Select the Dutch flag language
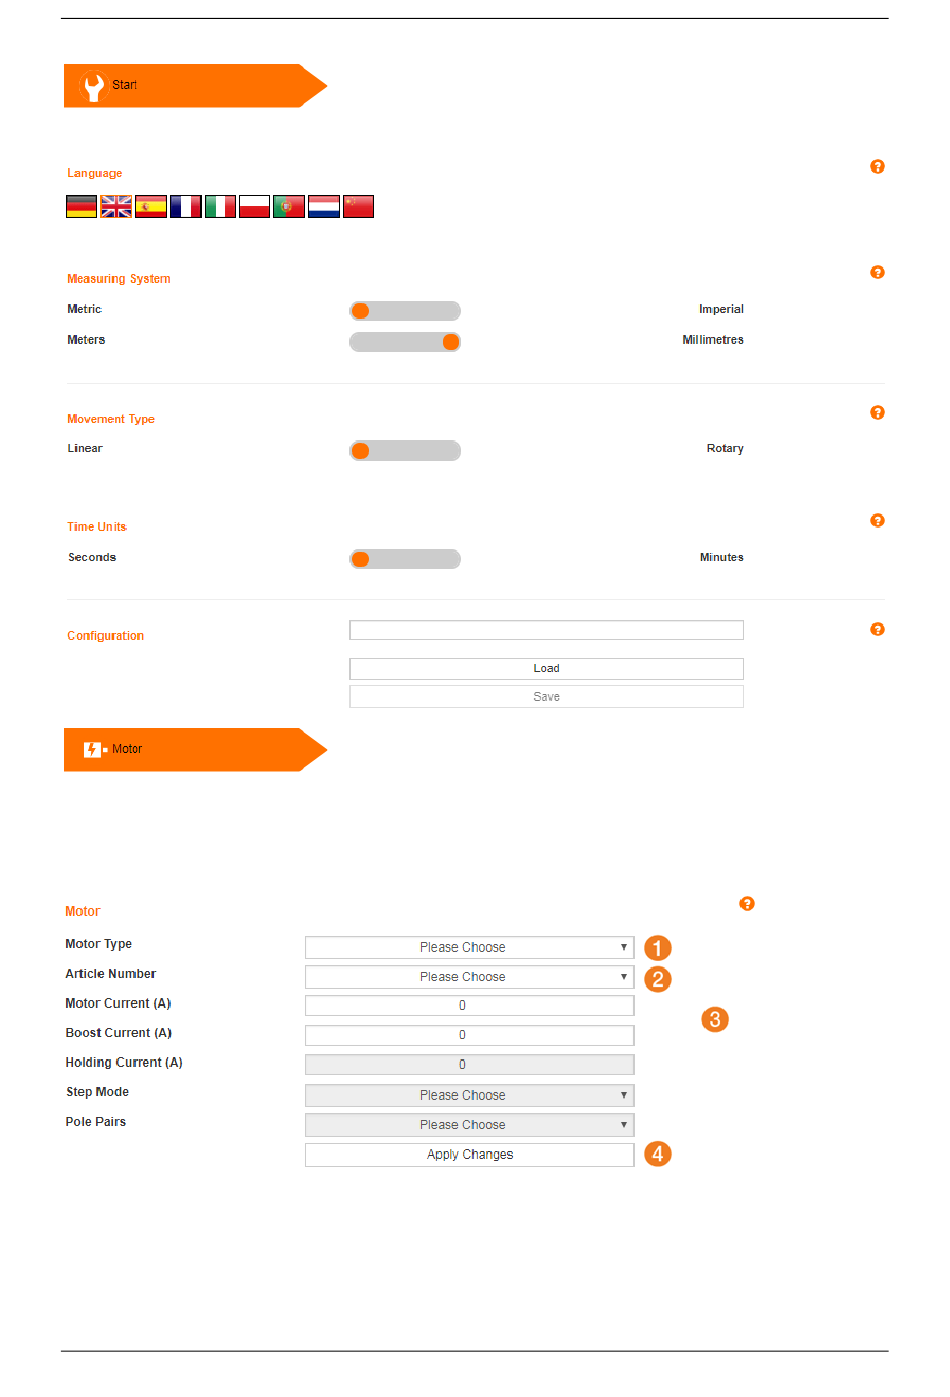This screenshot has height=1397, width=950. tap(324, 207)
